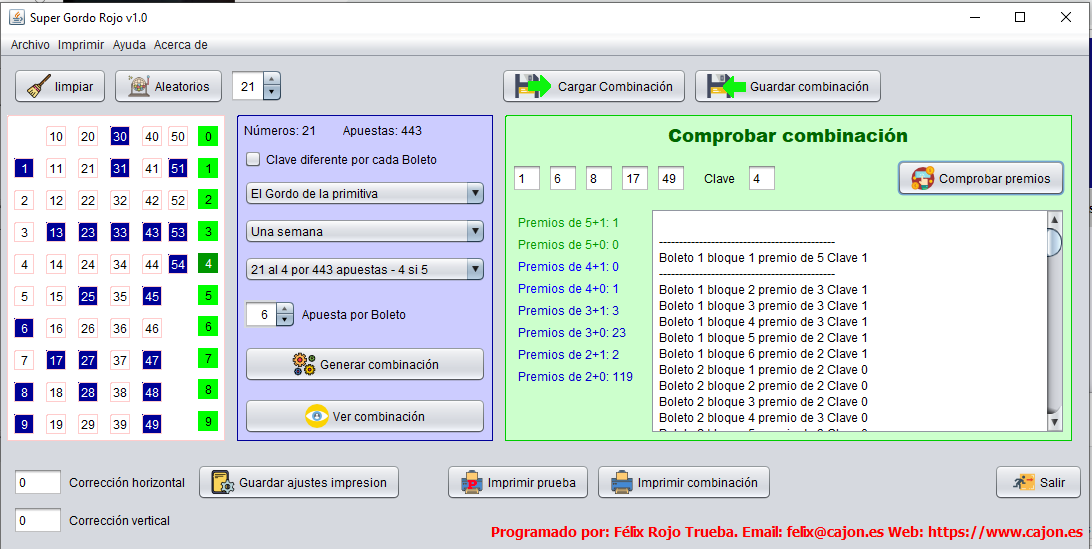
Task: Select number 52 in the number grid
Action: coord(178,201)
